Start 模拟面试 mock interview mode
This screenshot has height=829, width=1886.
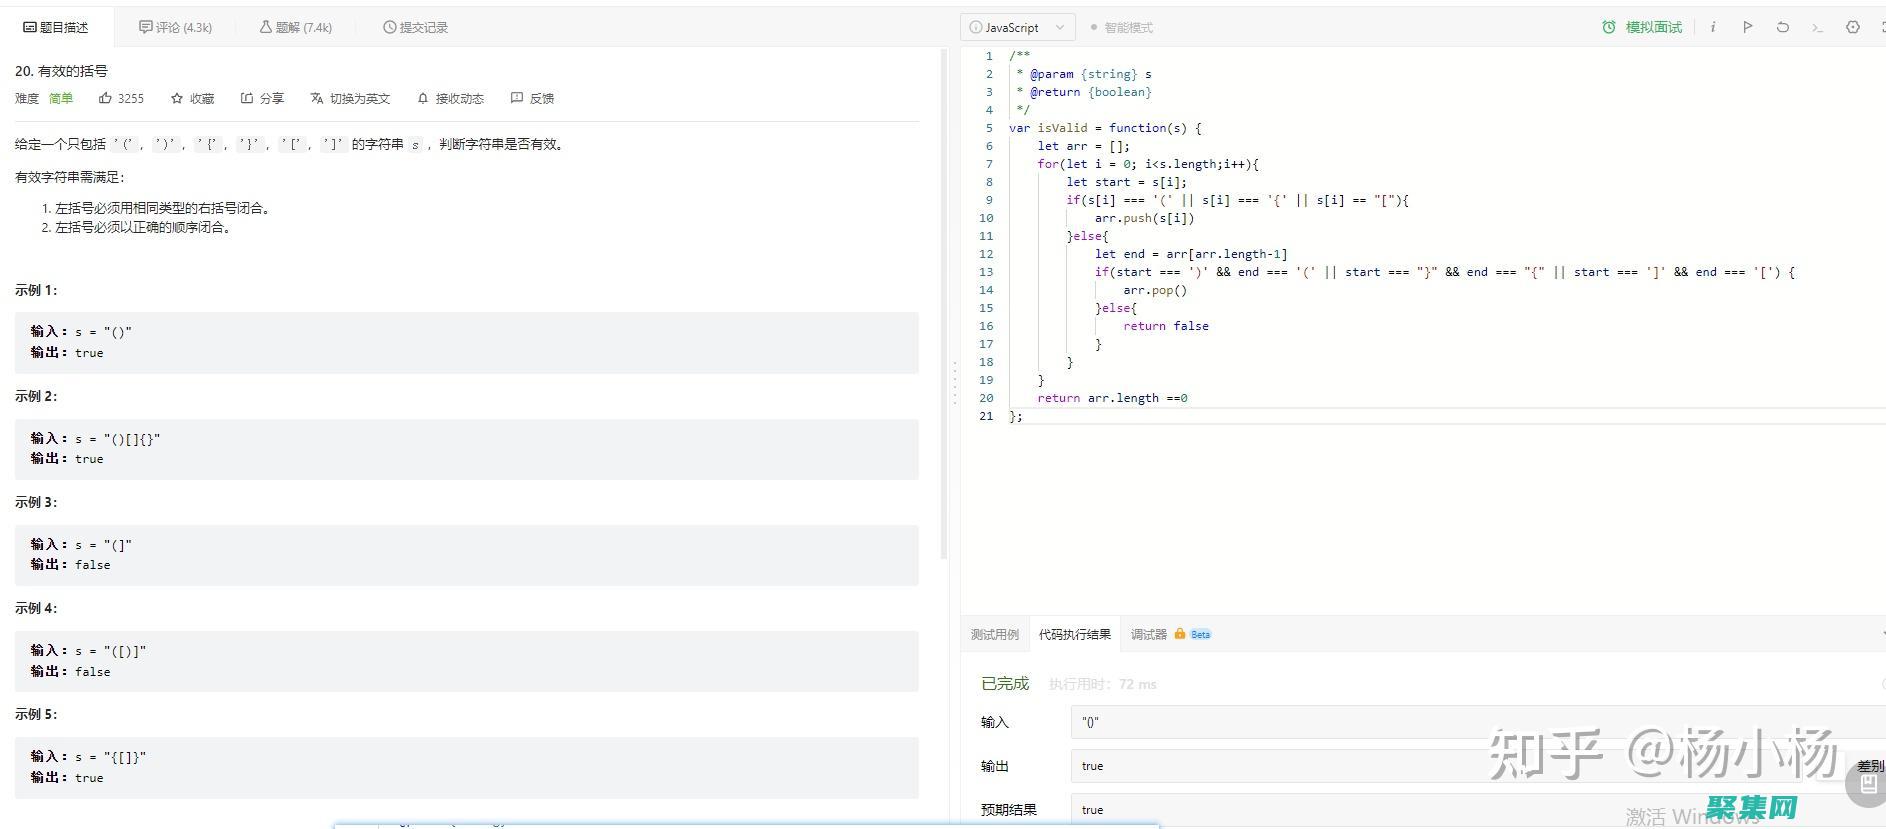point(1642,27)
